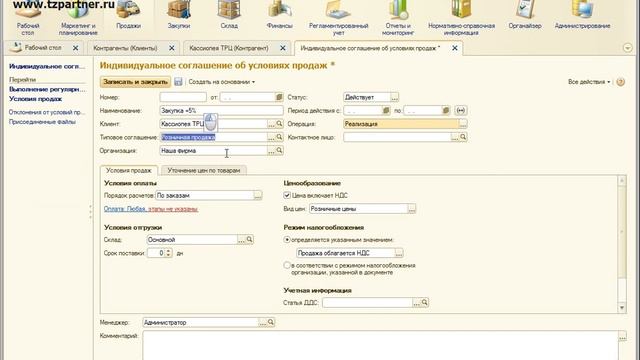640x360 pixels.
Task: Open calendar for period end 'по'
Action: [x=445, y=110]
